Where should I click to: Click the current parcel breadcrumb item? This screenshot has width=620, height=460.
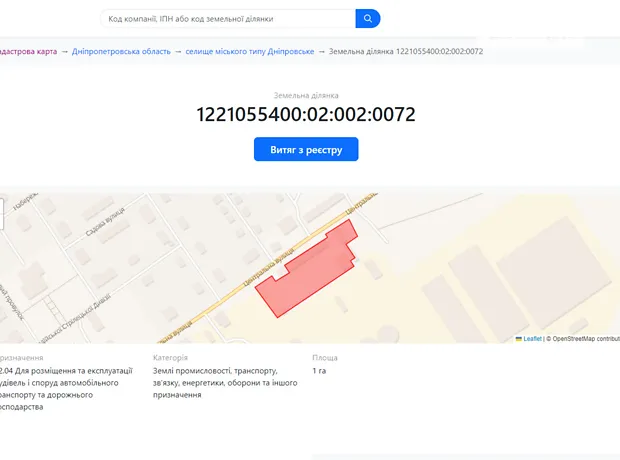pyautogui.click(x=405, y=51)
